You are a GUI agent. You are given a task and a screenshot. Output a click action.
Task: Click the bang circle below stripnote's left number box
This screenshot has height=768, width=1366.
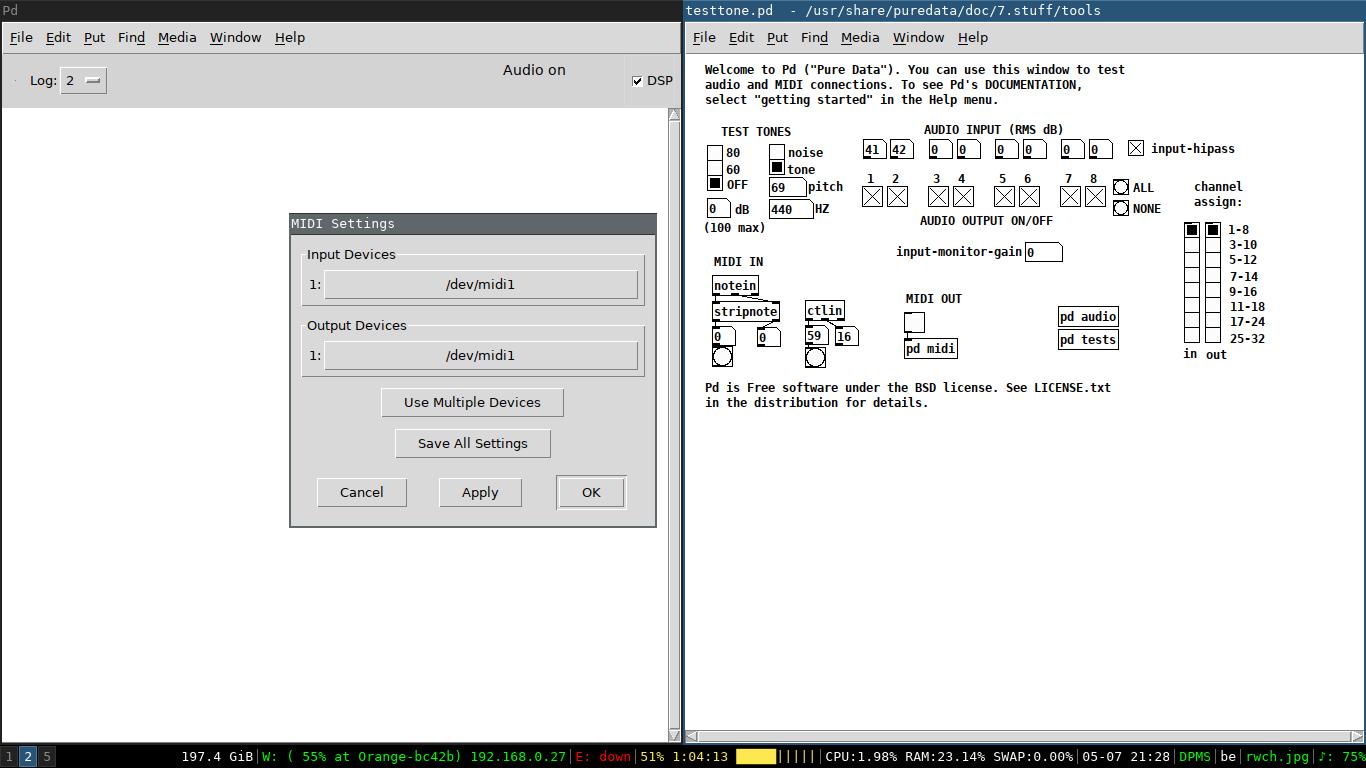[722, 357]
